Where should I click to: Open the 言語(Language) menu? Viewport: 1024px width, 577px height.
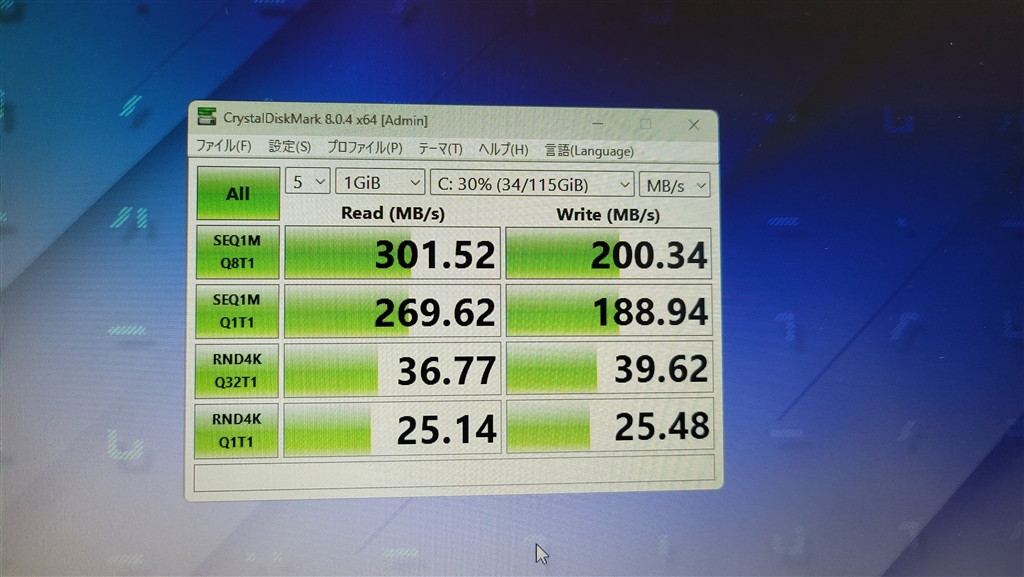click(x=589, y=151)
